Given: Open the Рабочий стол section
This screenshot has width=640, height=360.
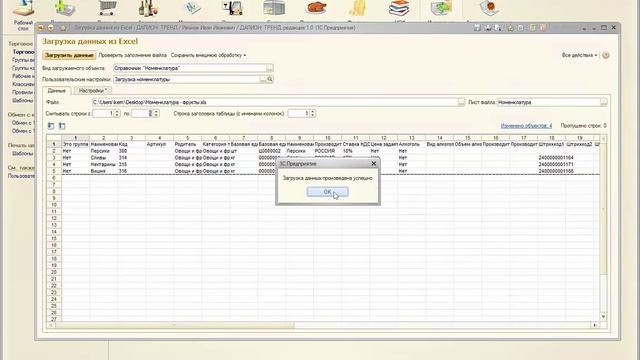Looking at the screenshot, I should [x=23, y=15].
